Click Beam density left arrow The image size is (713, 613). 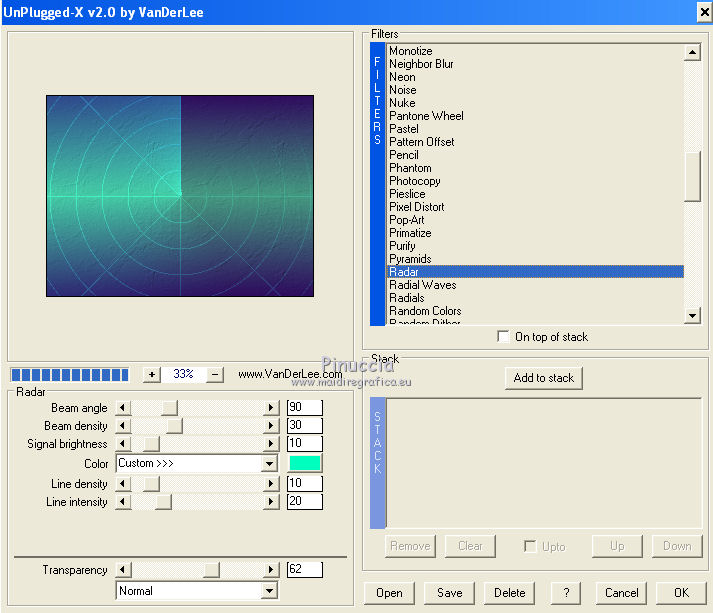click(123, 426)
